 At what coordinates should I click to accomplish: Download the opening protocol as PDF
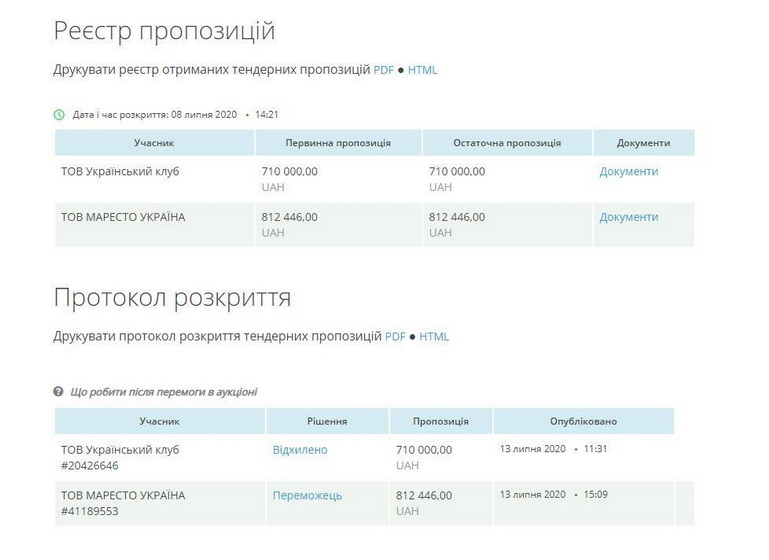(x=396, y=337)
